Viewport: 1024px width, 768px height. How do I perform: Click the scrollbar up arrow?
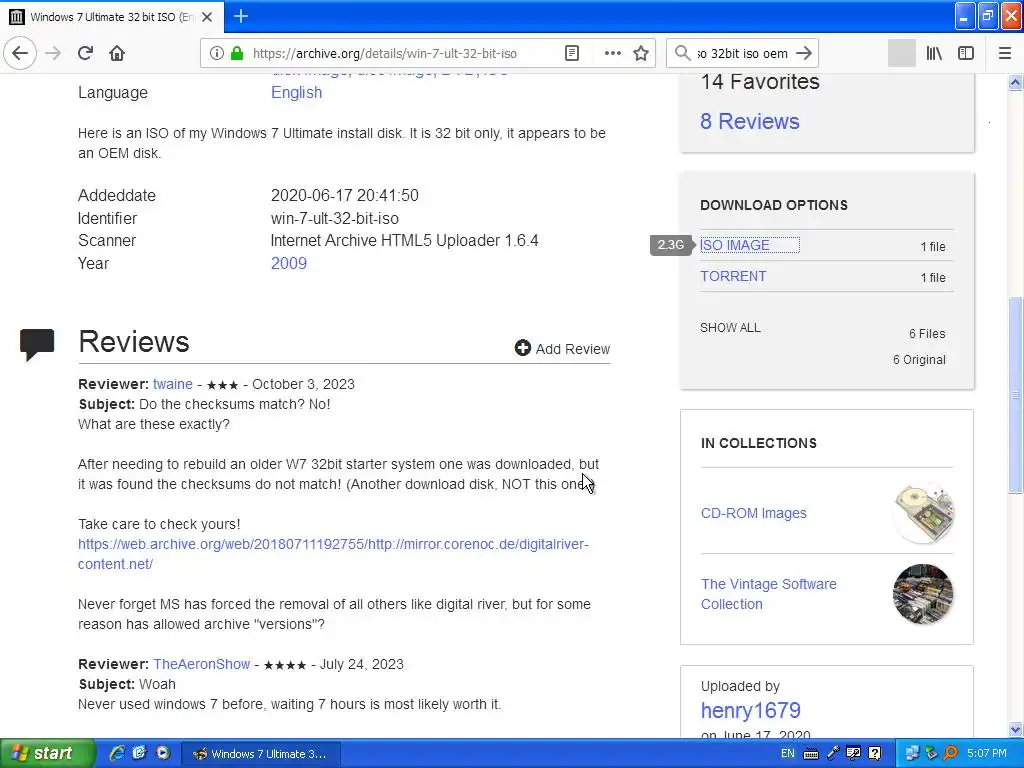tap(1015, 82)
